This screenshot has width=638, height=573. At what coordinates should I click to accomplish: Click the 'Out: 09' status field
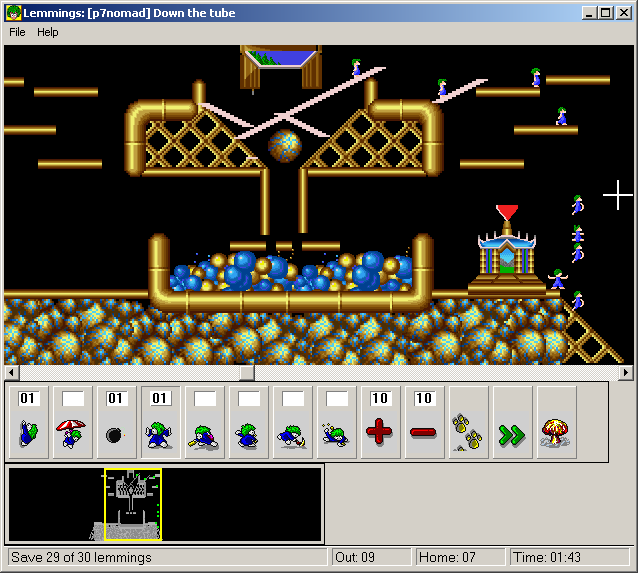click(371, 557)
